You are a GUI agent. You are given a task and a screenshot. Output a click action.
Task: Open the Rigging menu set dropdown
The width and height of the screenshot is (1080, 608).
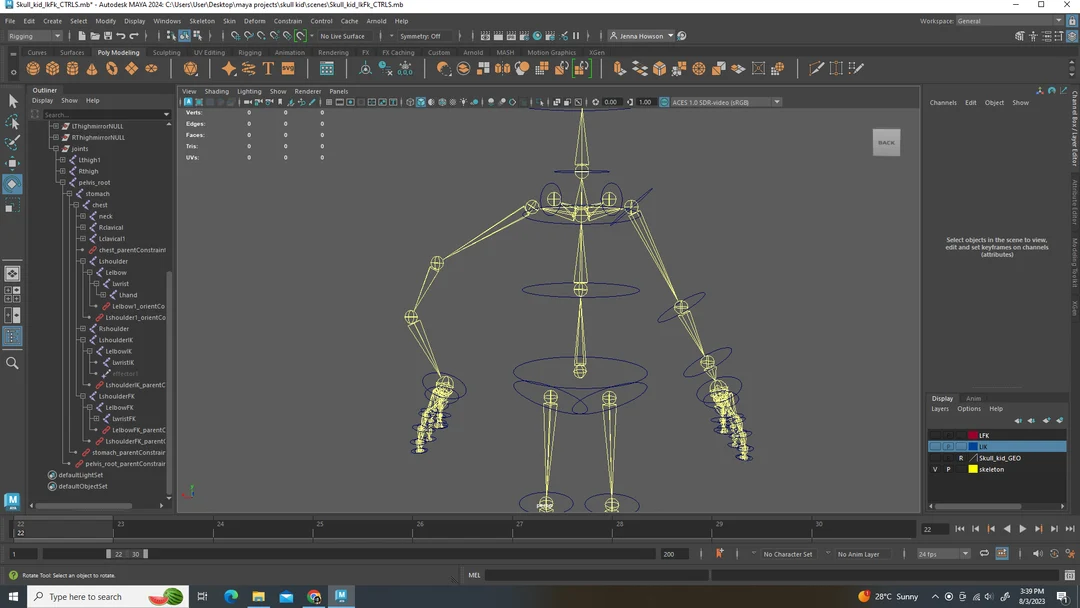(35, 36)
